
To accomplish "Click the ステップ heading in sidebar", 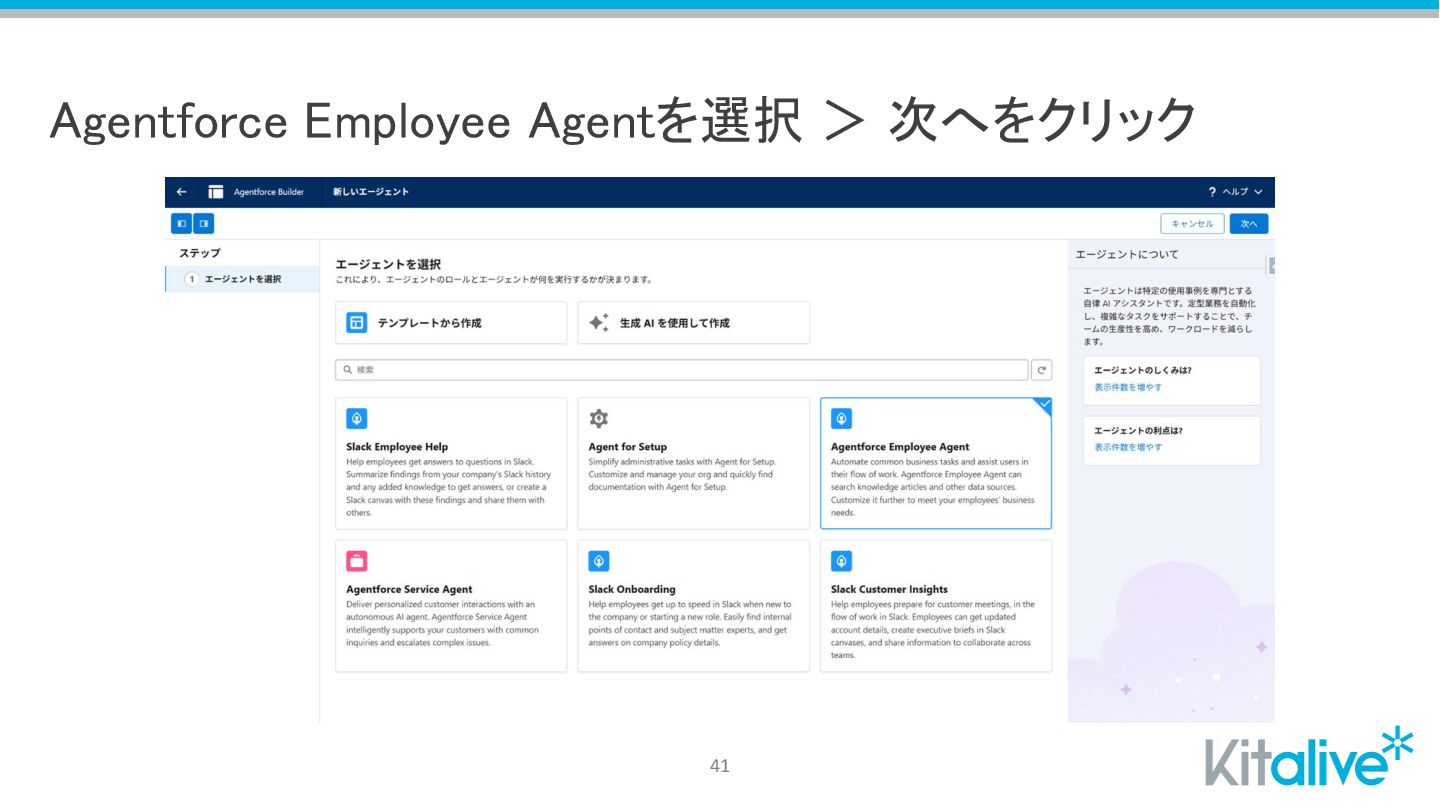I will point(199,253).
